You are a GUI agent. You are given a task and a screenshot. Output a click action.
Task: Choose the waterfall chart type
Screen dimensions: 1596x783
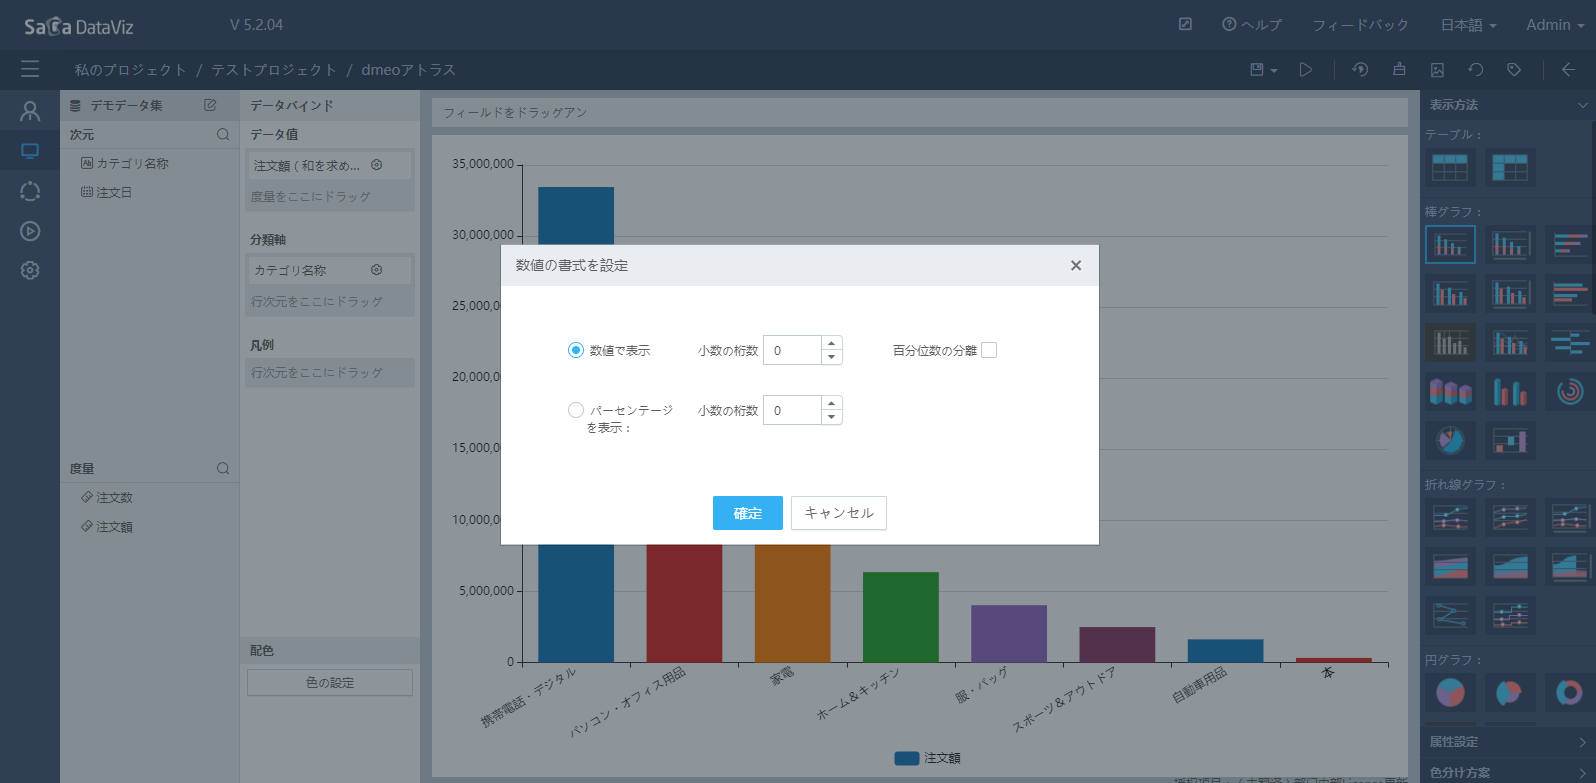(1510, 440)
